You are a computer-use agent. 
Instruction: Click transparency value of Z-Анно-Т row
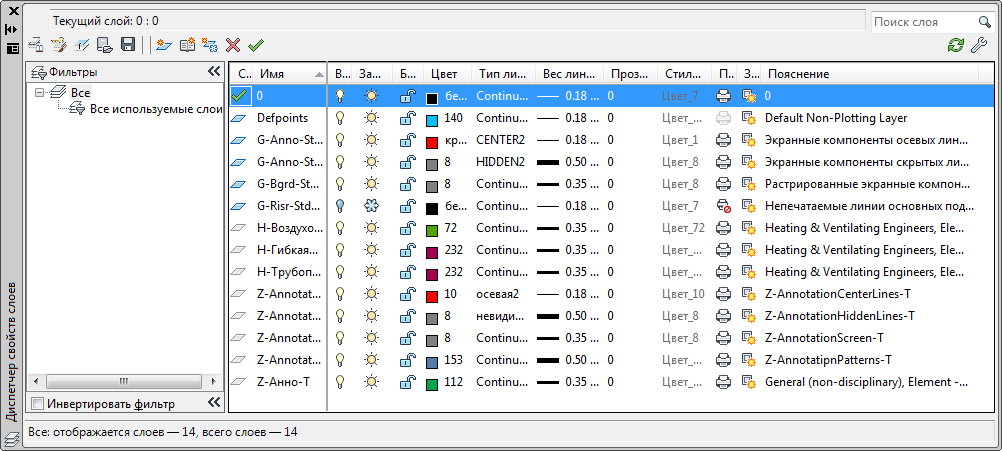[x=611, y=382]
